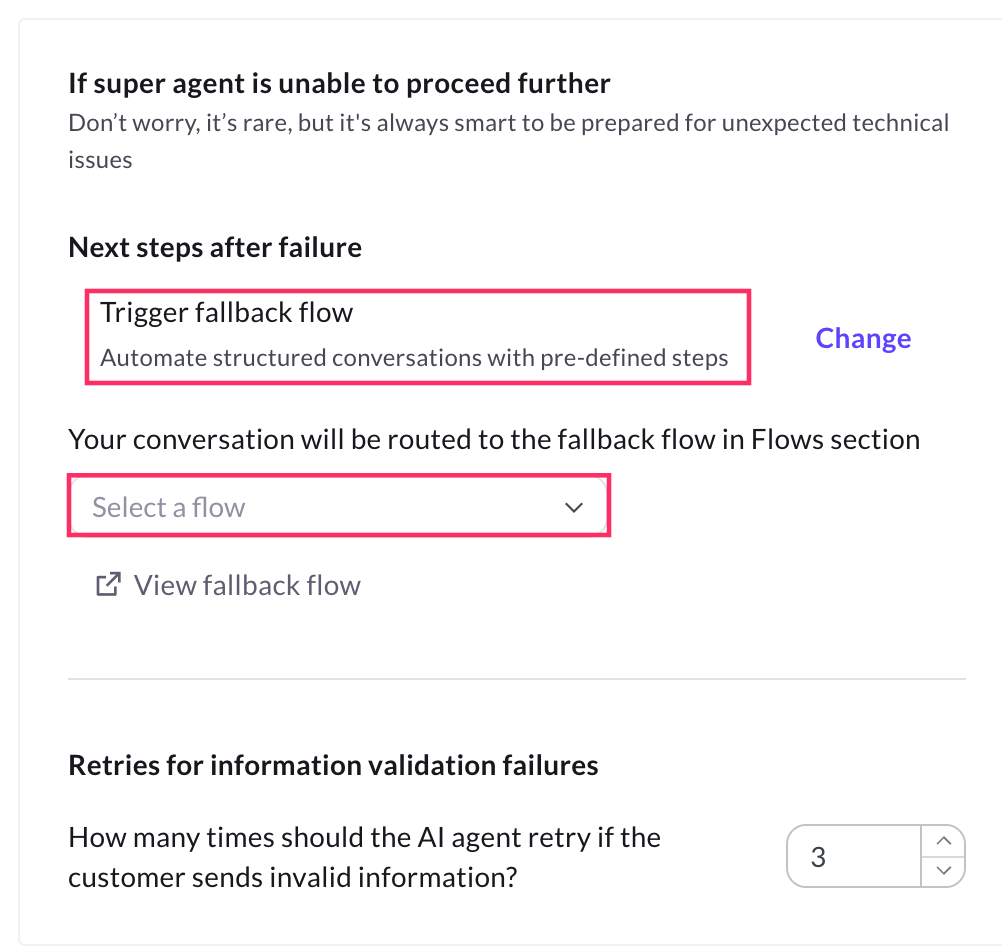The height and width of the screenshot is (948, 1002).
Task: Open the View fallback flow link
Action: tap(247, 585)
